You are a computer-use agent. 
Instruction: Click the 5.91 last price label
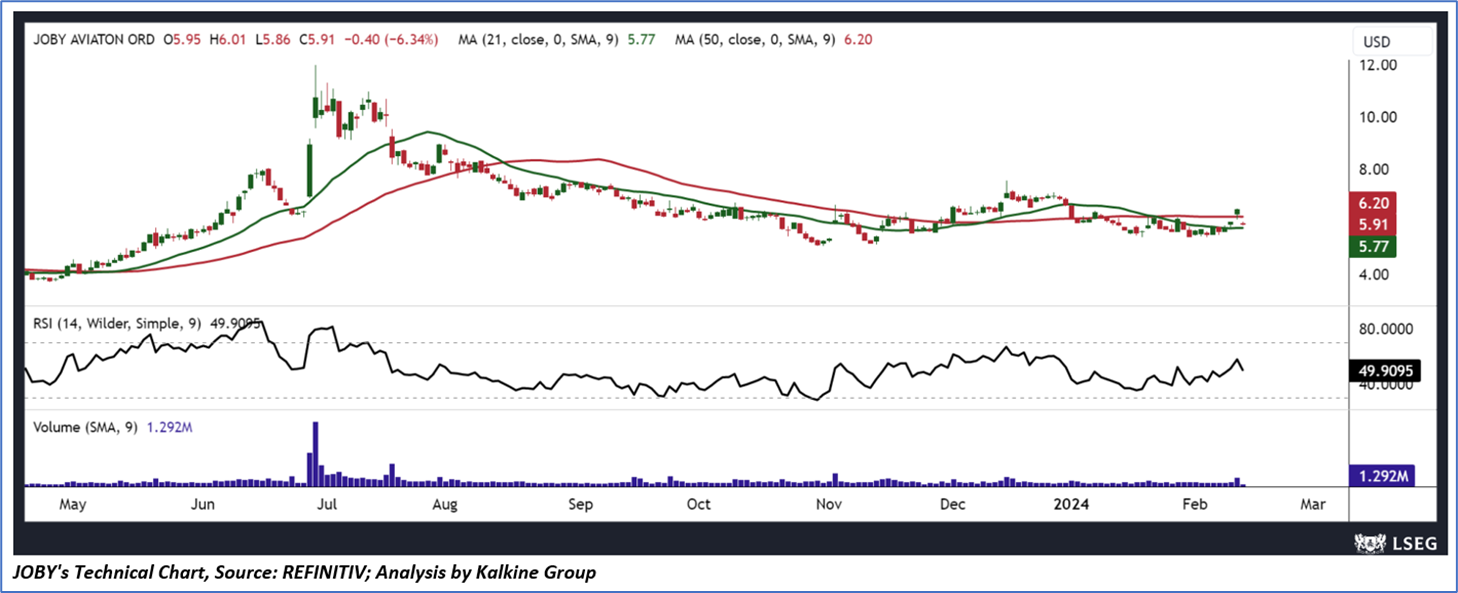(x=1373, y=224)
